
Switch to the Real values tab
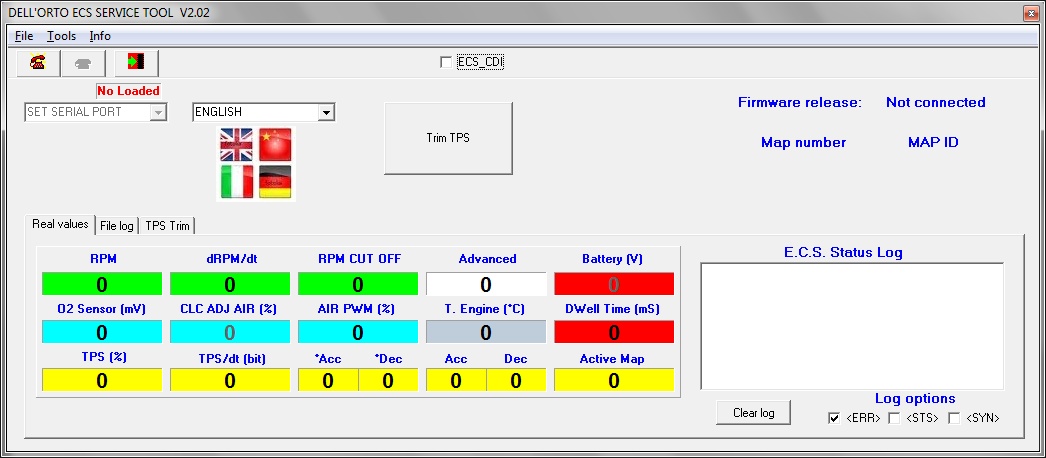pyautogui.click(x=60, y=224)
